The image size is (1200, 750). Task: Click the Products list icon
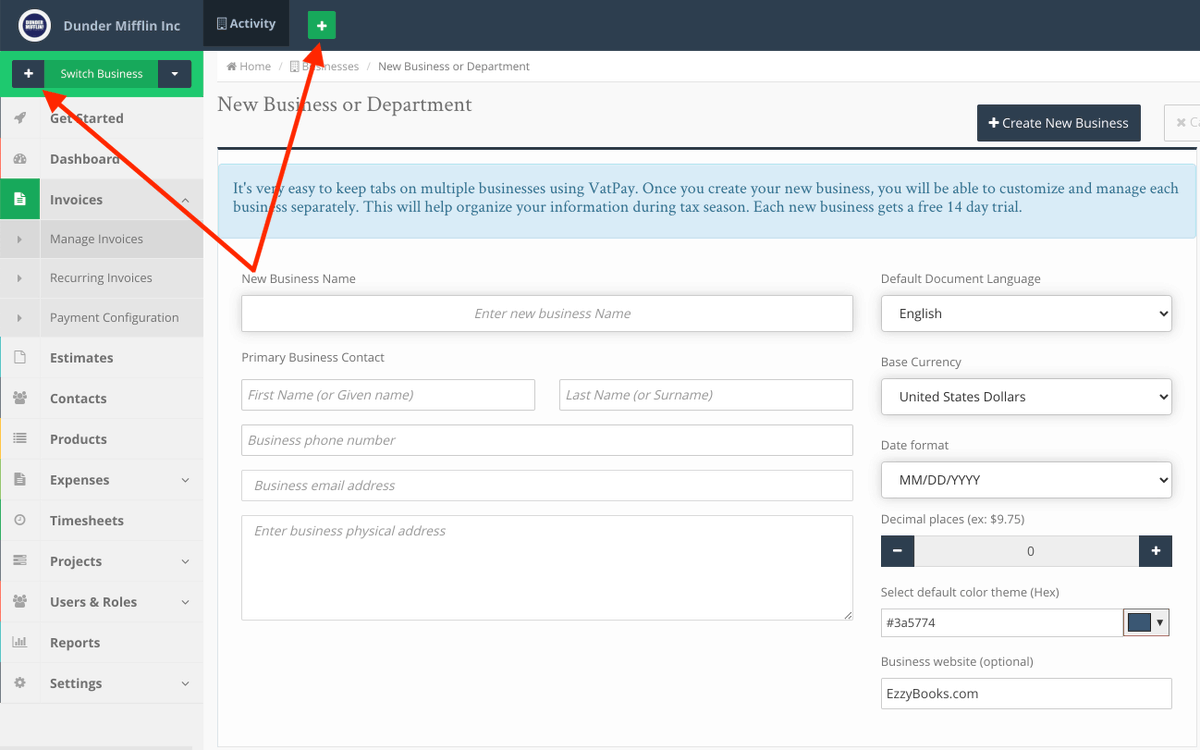pos(20,439)
